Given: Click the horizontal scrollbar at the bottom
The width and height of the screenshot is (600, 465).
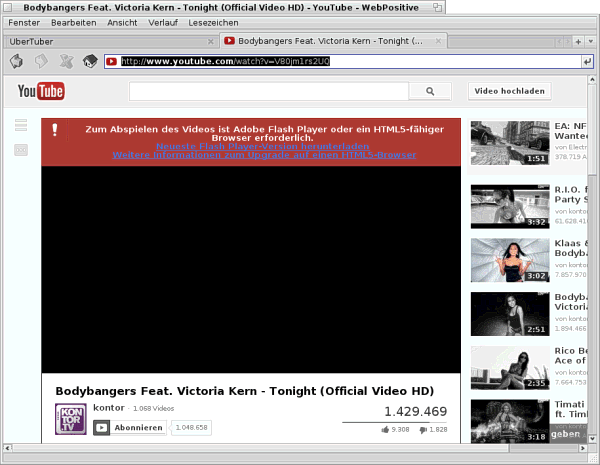Looking at the screenshot, I should click(250, 447).
